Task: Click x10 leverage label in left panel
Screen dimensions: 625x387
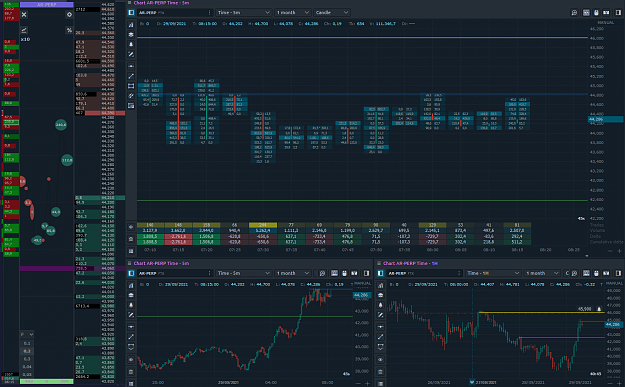Action: coord(25,39)
